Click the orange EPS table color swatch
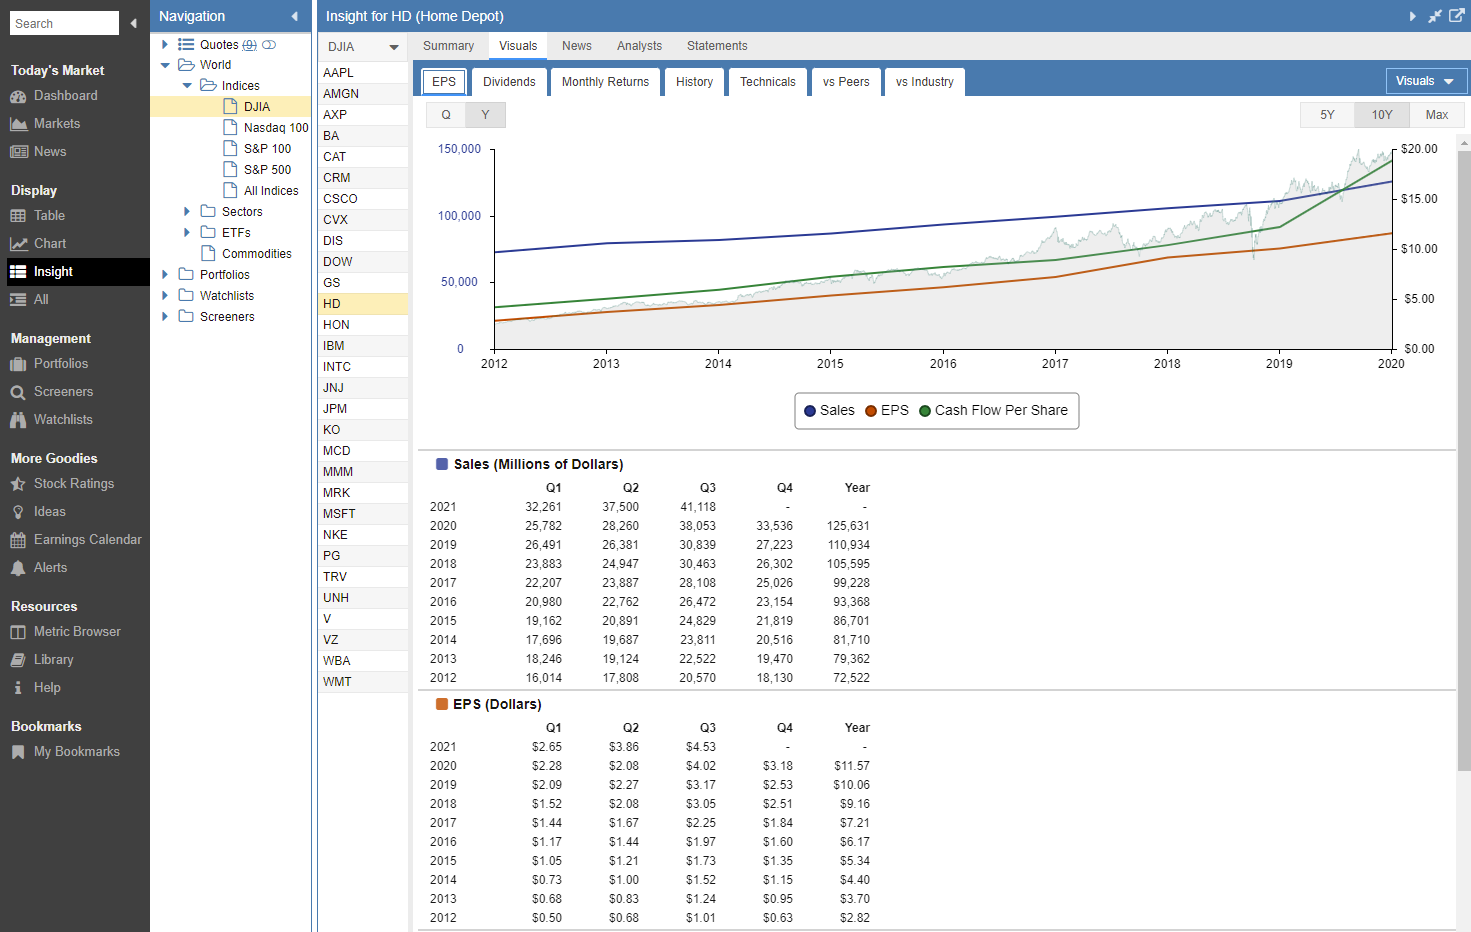 [442, 704]
